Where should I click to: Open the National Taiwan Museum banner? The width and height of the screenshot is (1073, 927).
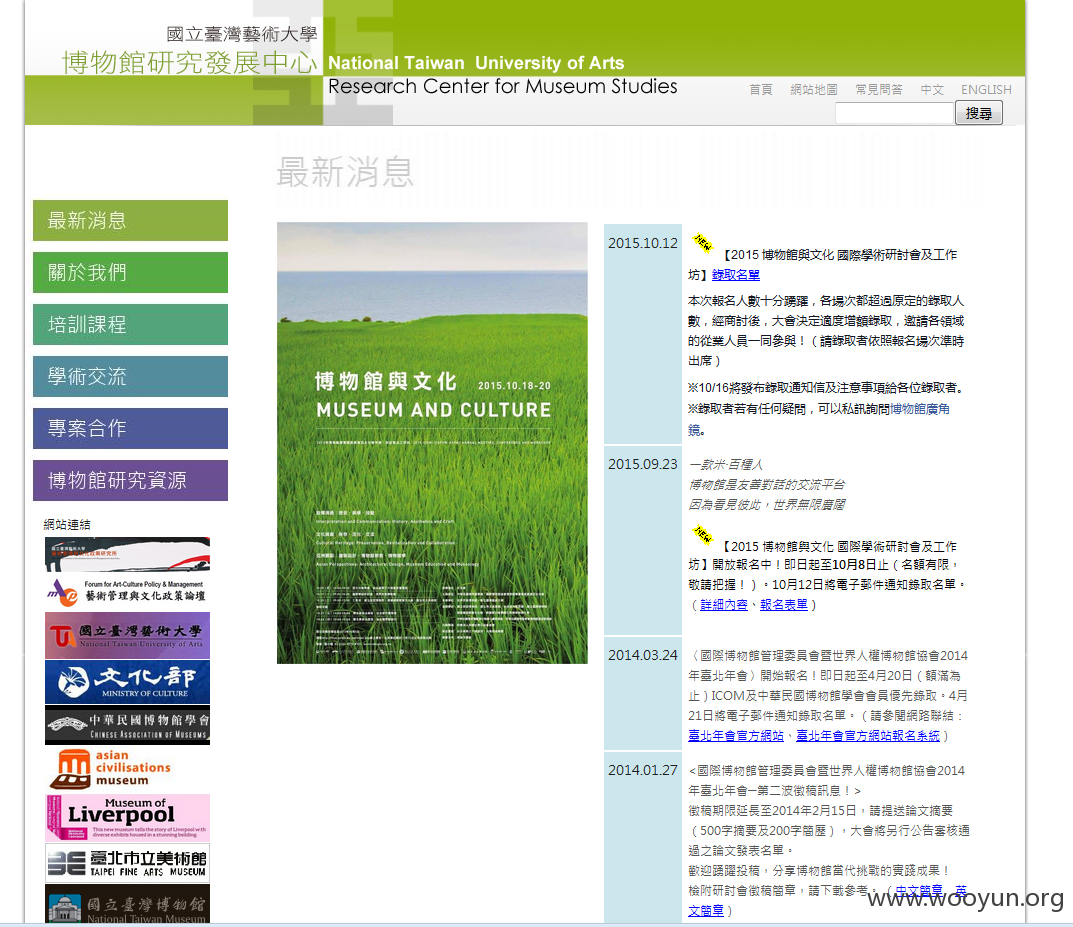127,904
